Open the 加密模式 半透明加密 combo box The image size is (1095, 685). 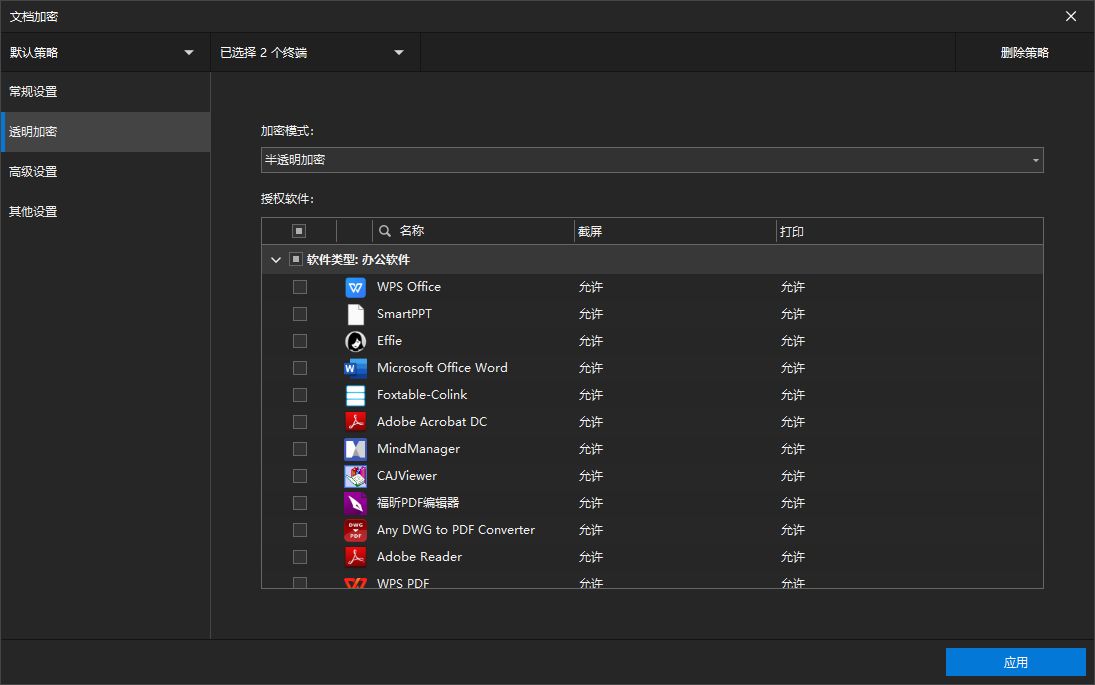click(652, 160)
